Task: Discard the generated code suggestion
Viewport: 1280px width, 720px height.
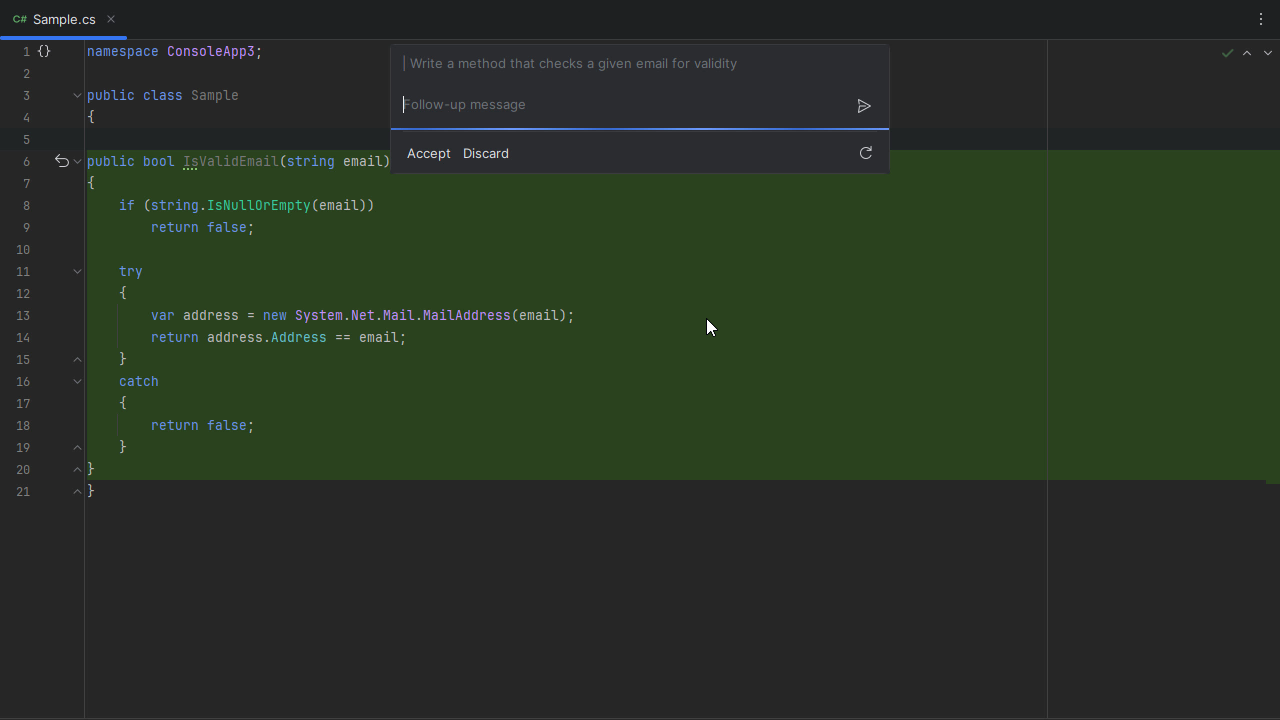Action: coord(485,153)
